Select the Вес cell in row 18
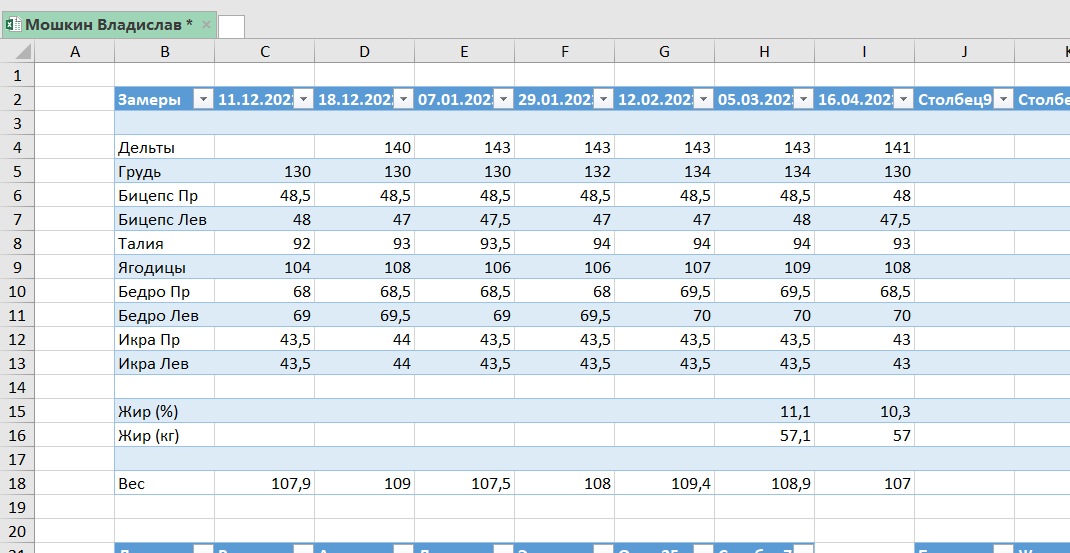The width and height of the screenshot is (1070, 553). click(x=164, y=484)
